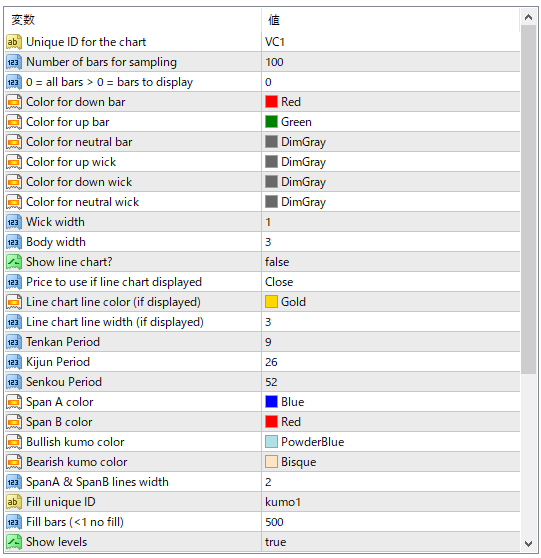
Task: Open the Blue dropdown for Span A color
Action: click(x=391, y=402)
